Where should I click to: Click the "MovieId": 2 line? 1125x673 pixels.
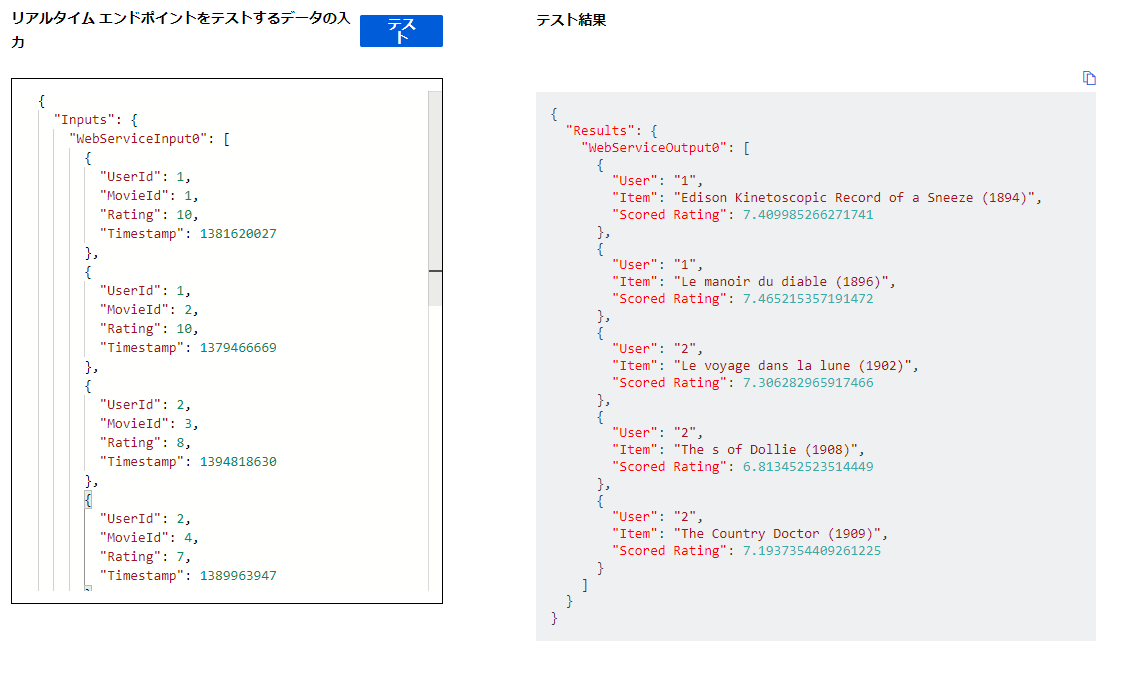149,310
